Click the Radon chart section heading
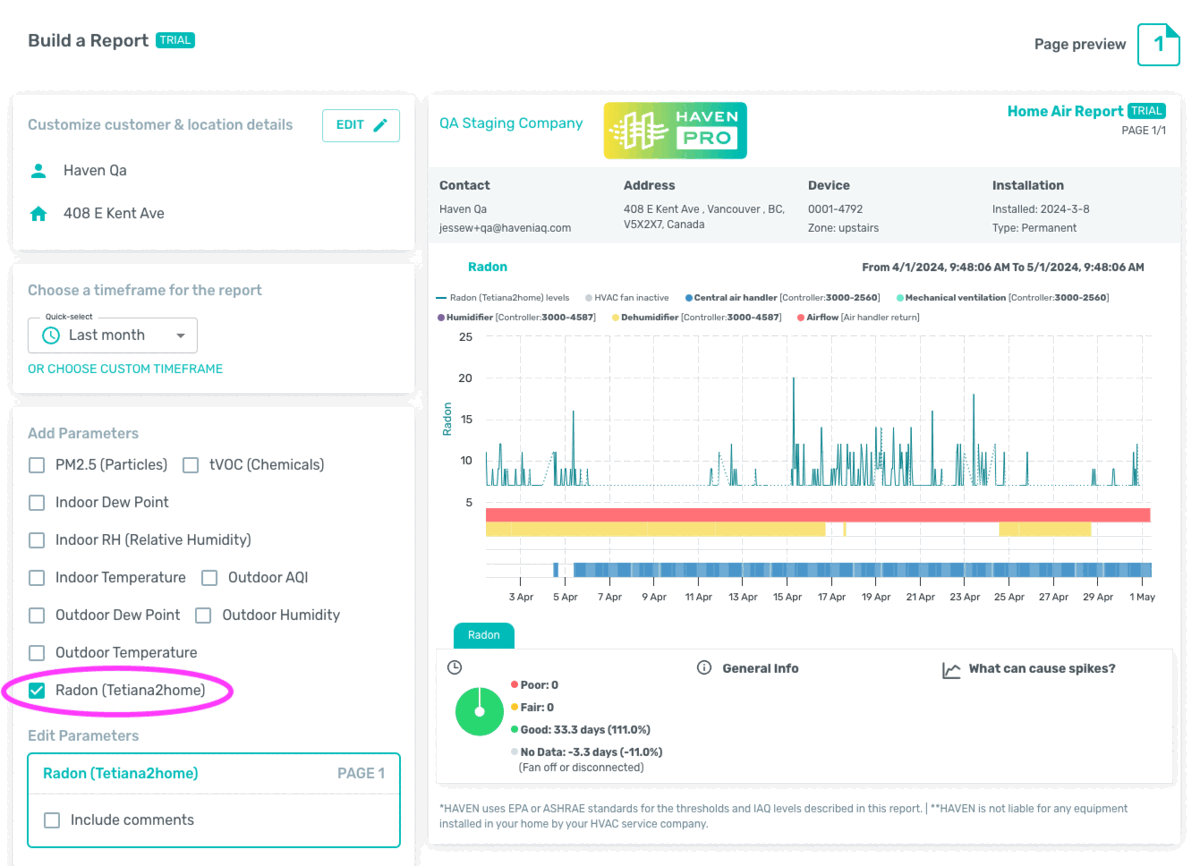This screenshot has width=1200, height=866. [x=487, y=268]
